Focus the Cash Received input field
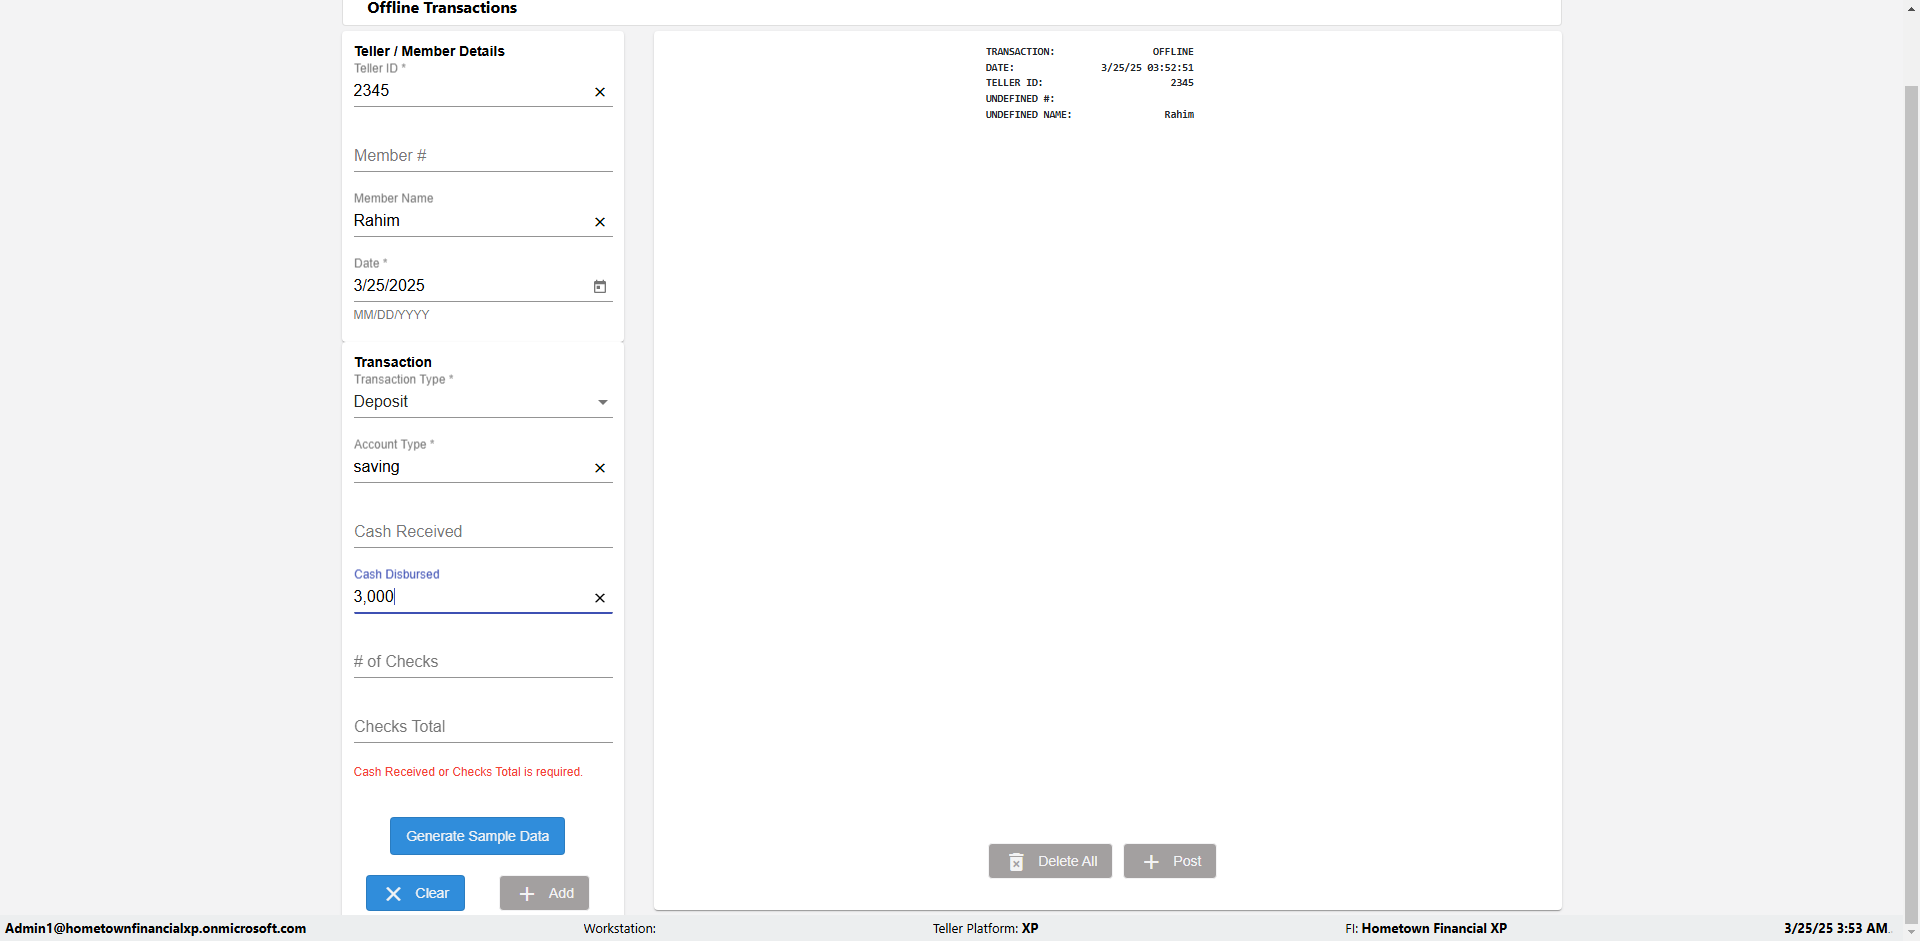This screenshot has width=1920, height=941. point(483,532)
